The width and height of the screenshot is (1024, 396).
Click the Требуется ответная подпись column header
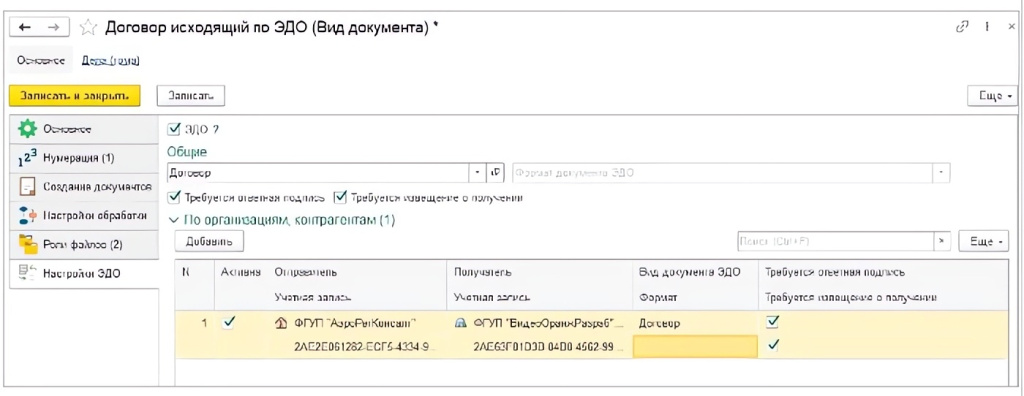tap(835, 272)
